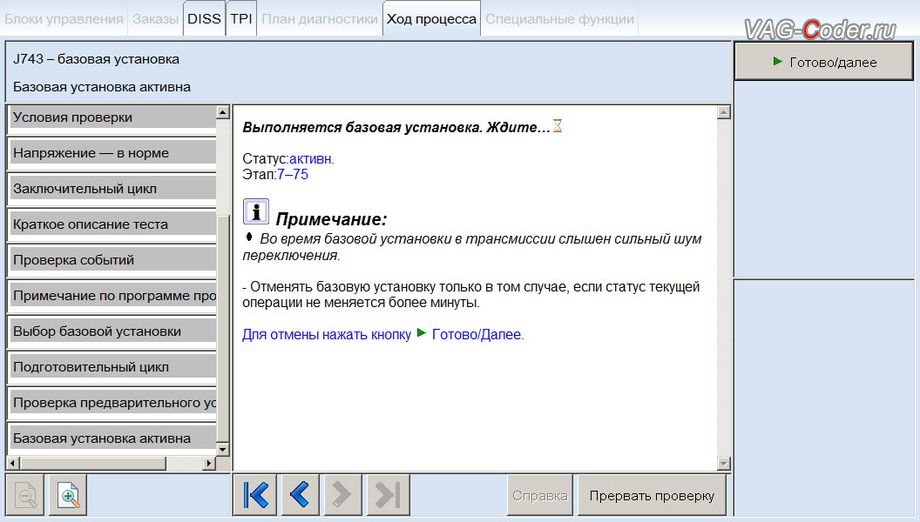Screen dimensions: 920x522
Task: Select the Ход процесса tab
Action: tap(431, 19)
